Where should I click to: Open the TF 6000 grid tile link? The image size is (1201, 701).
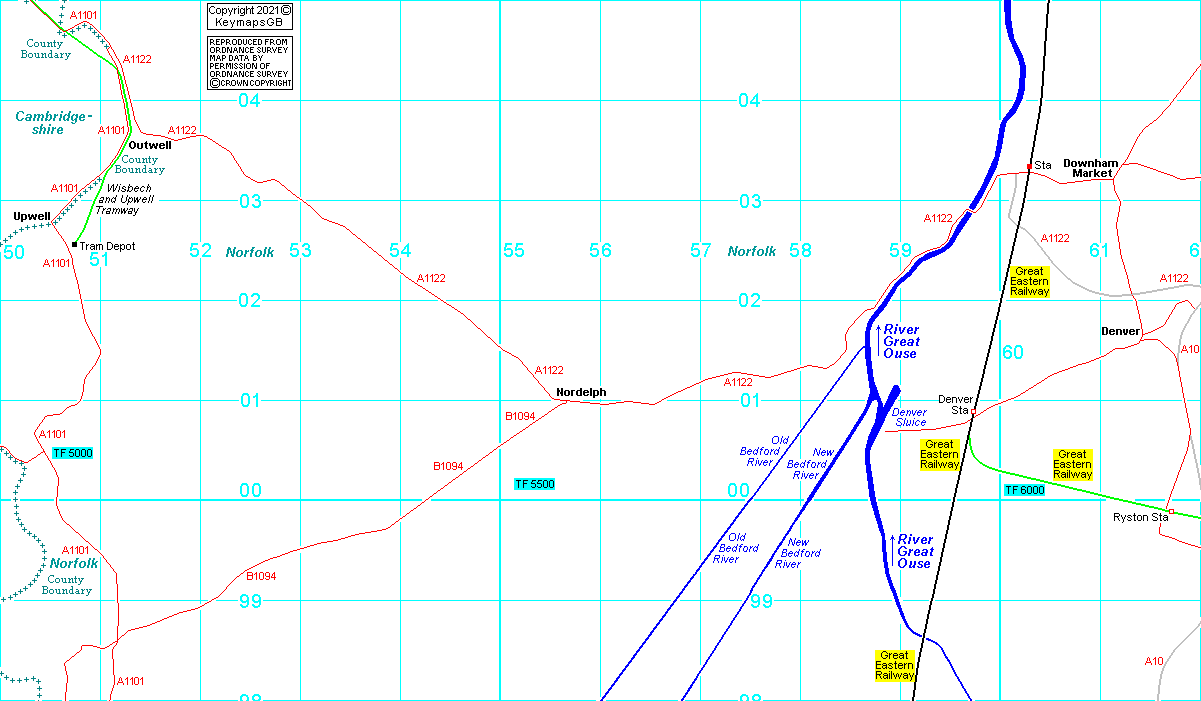pyautogui.click(x=1024, y=490)
